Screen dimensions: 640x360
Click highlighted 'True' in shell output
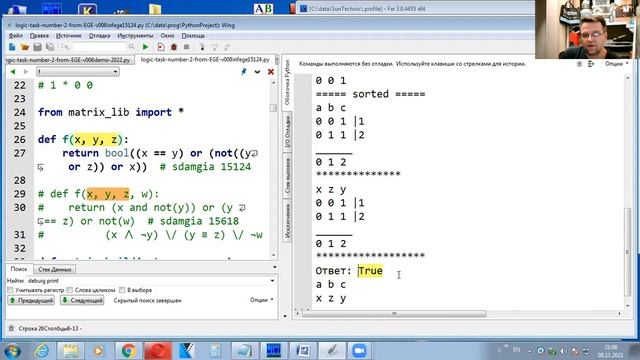(x=370, y=271)
